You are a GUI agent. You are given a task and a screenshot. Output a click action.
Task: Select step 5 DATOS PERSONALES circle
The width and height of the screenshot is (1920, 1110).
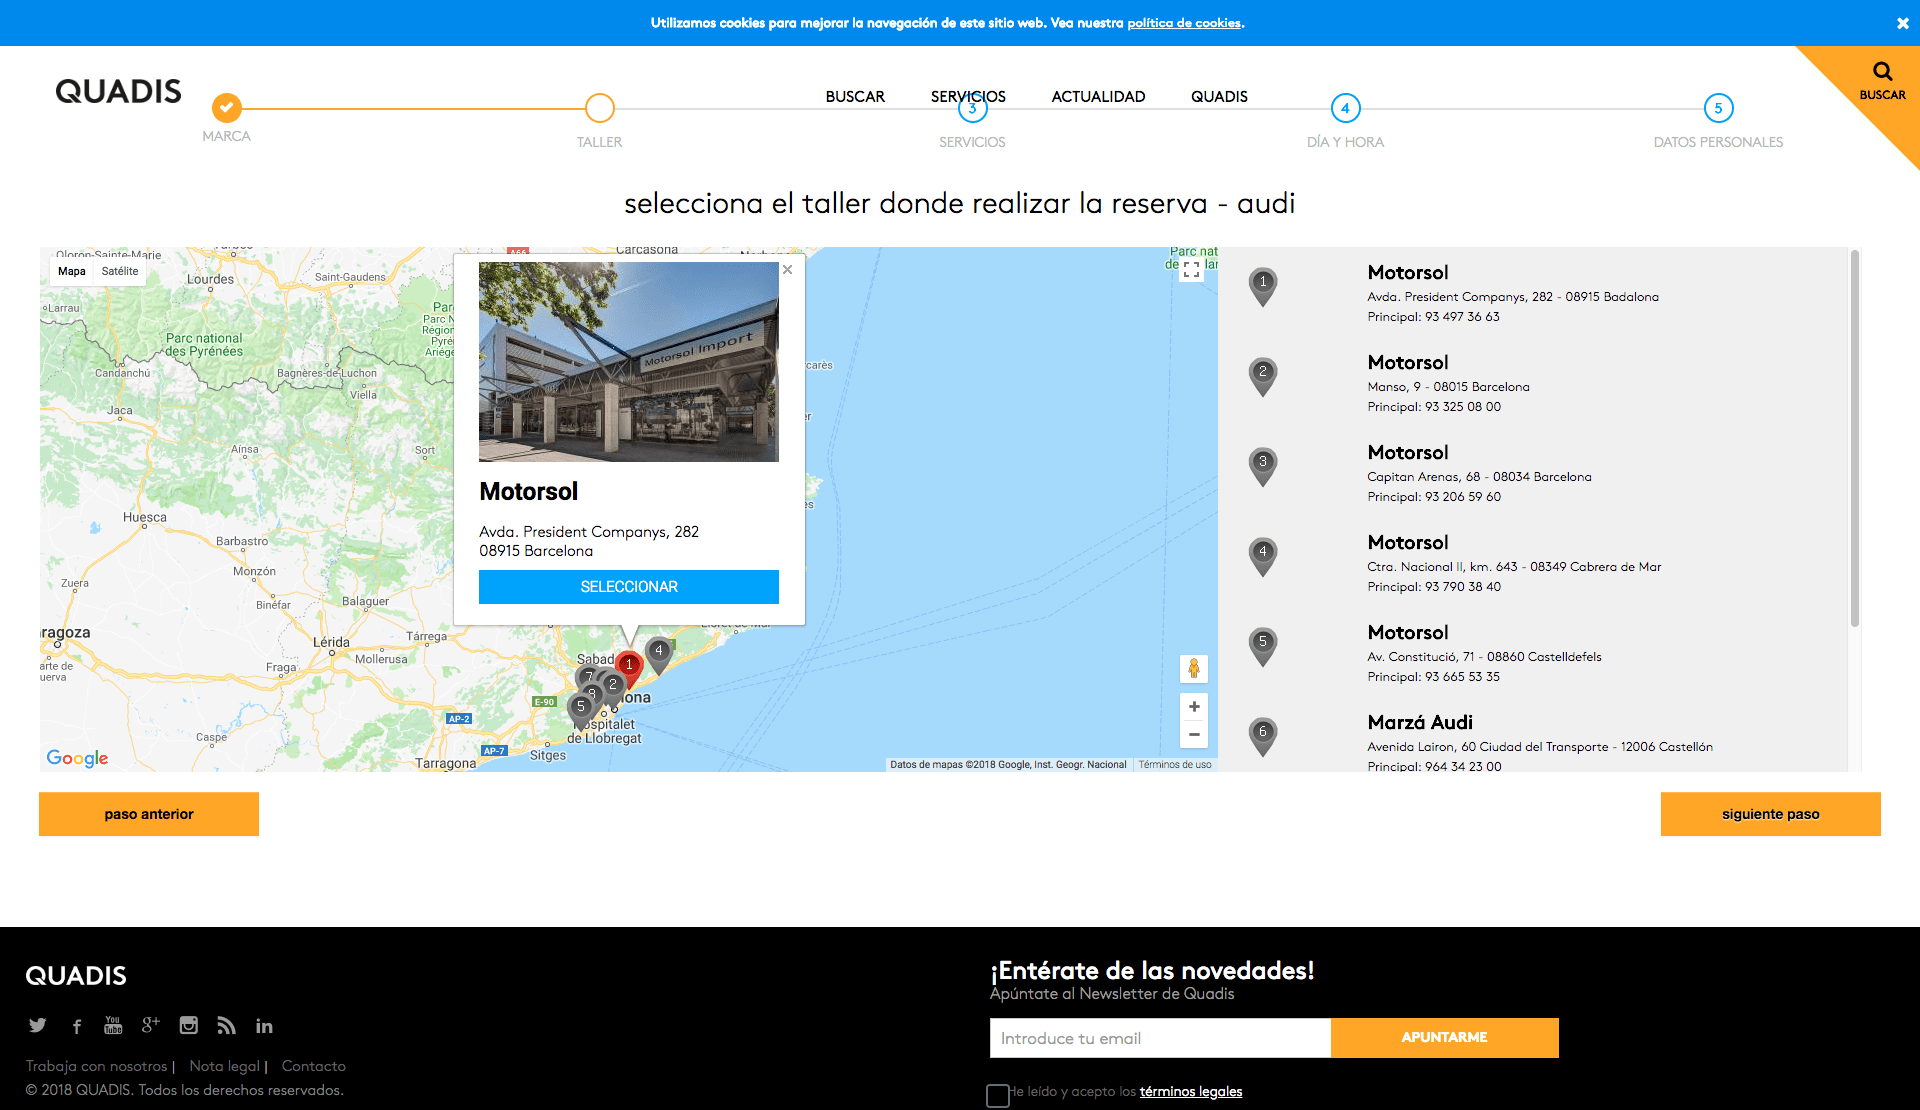1718,108
